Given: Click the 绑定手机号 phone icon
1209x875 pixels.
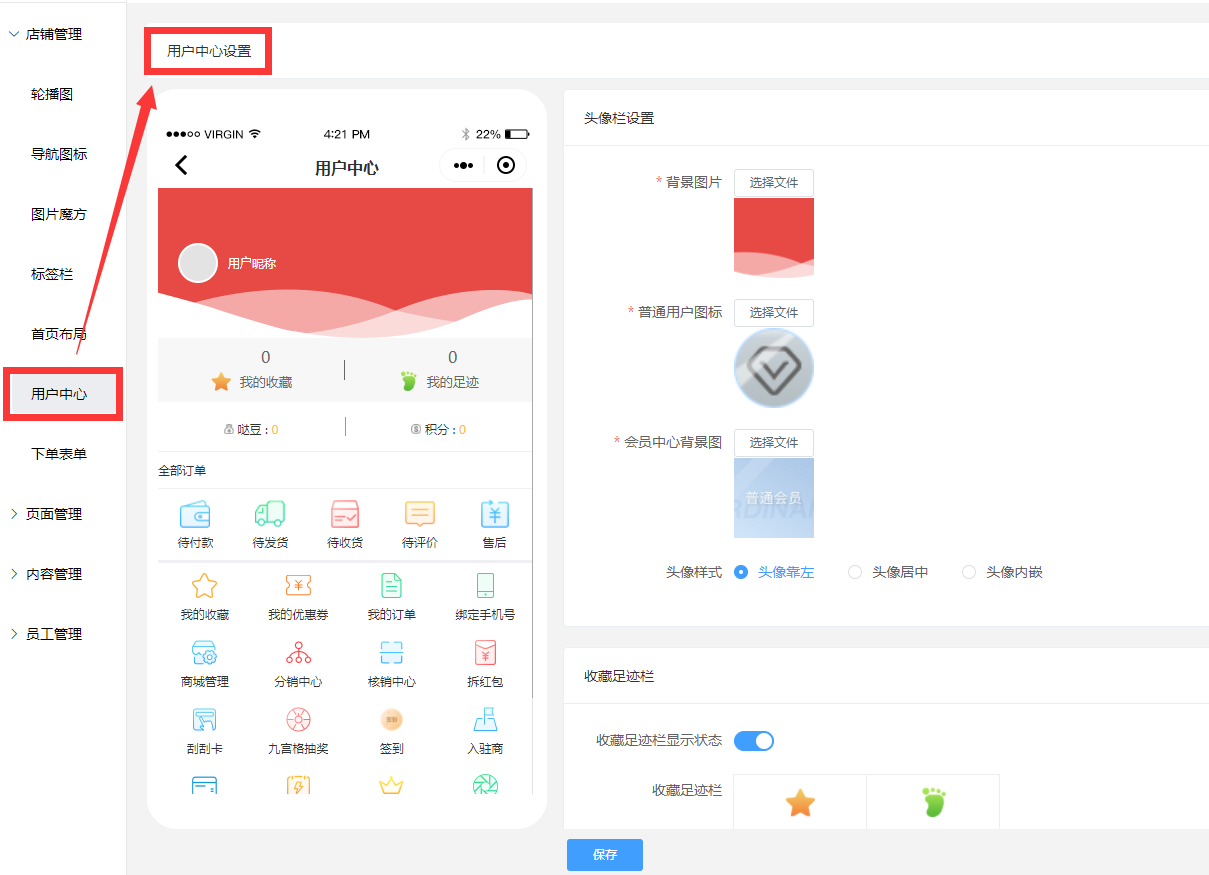Looking at the screenshot, I should click(x=485, y=586).
